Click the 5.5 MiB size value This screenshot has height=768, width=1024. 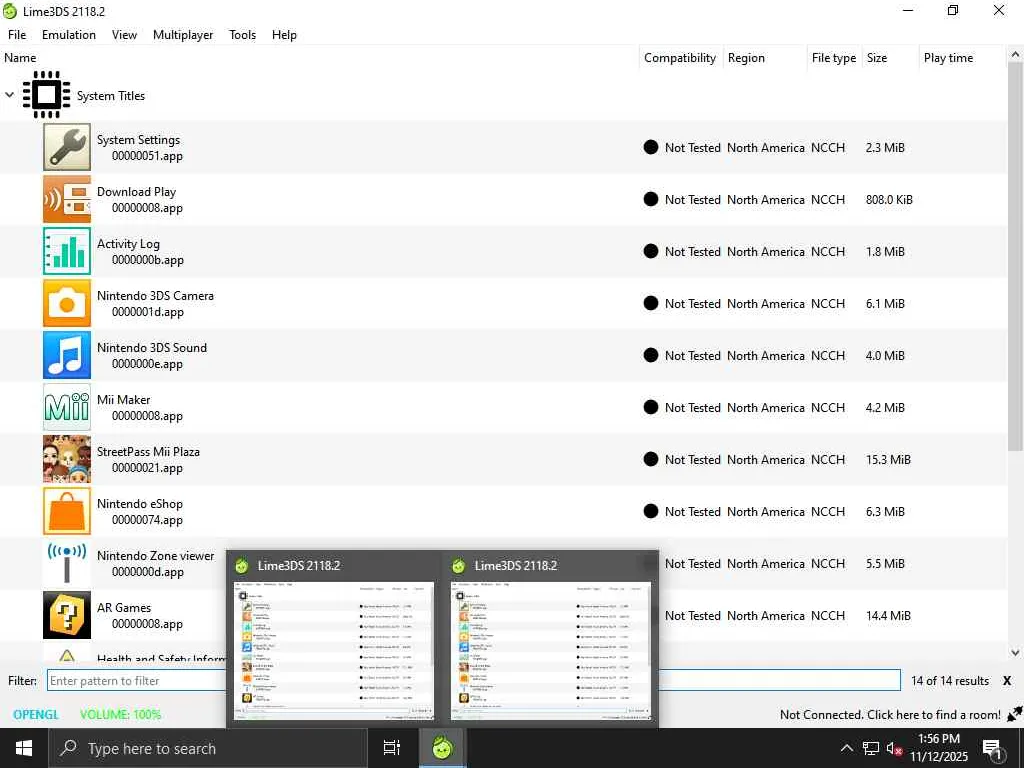(x=885, y=563)
